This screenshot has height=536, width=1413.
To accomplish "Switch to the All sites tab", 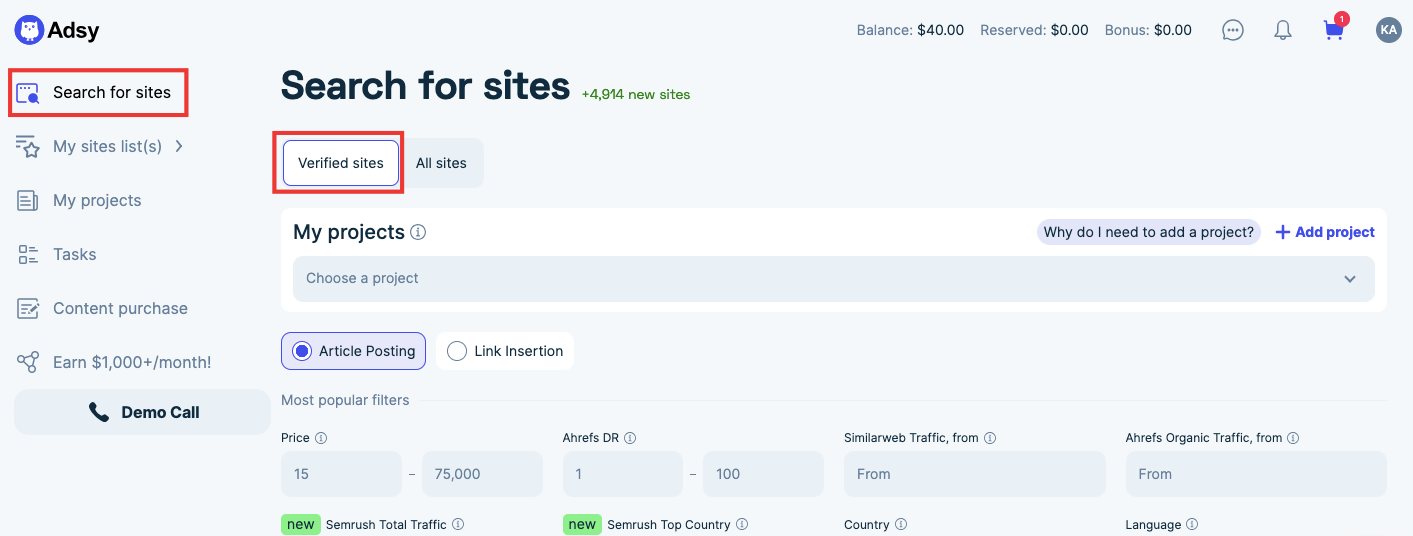I will 441,163.
